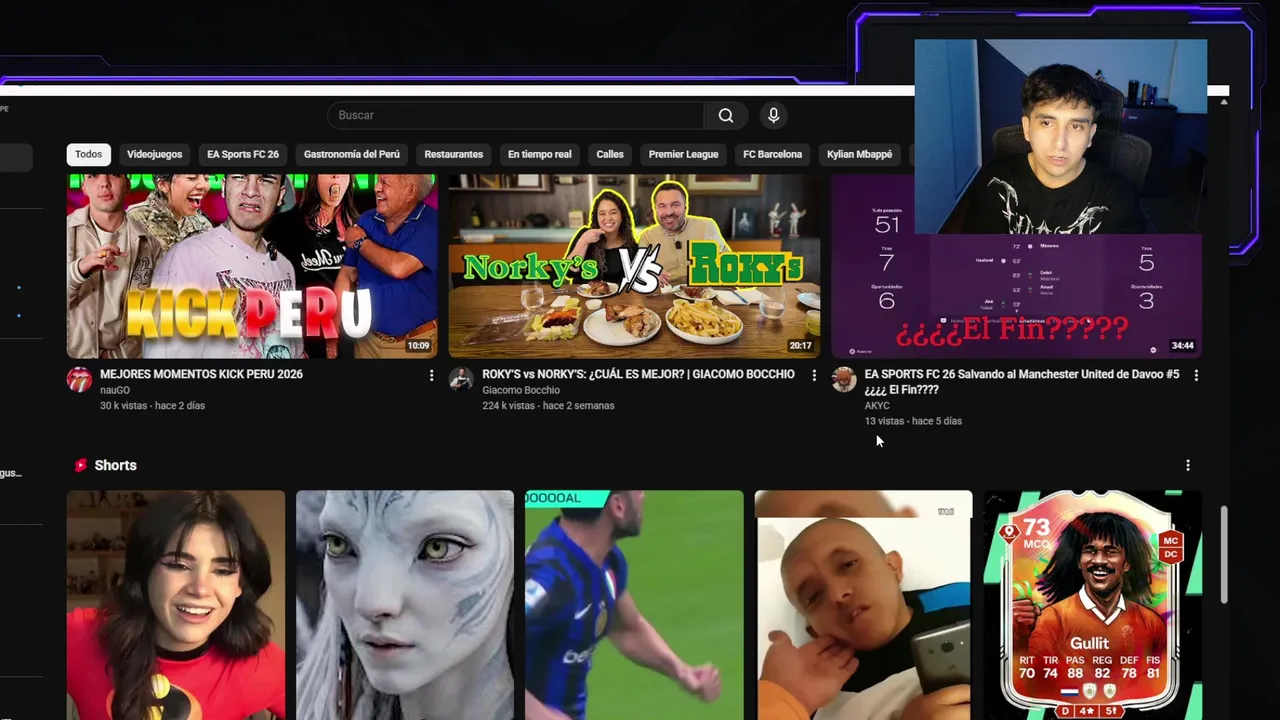Screen dimensions: 1280x720
Task: Open Shorts section options menu
Action: click(x=1188, y=465)
